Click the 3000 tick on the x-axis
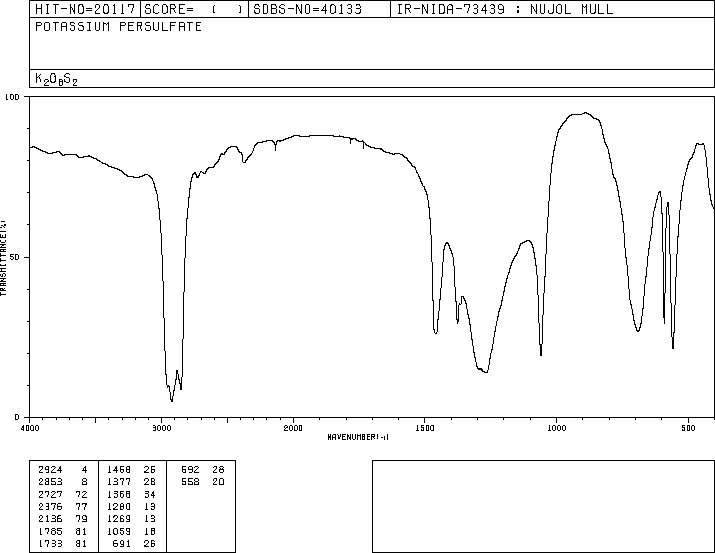Viewport: 715px width, 553px height. [x=161, y=428]
